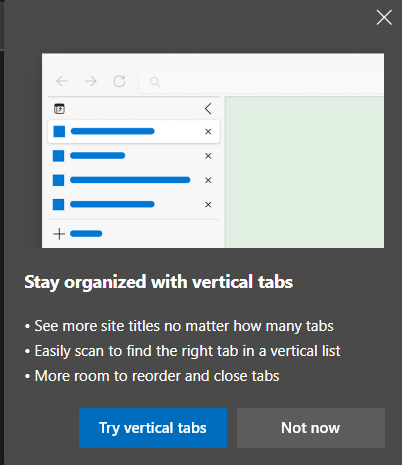Click the refresh icon in illustration
The height and width of the screenshot is (465, 402).
point(119,81)
